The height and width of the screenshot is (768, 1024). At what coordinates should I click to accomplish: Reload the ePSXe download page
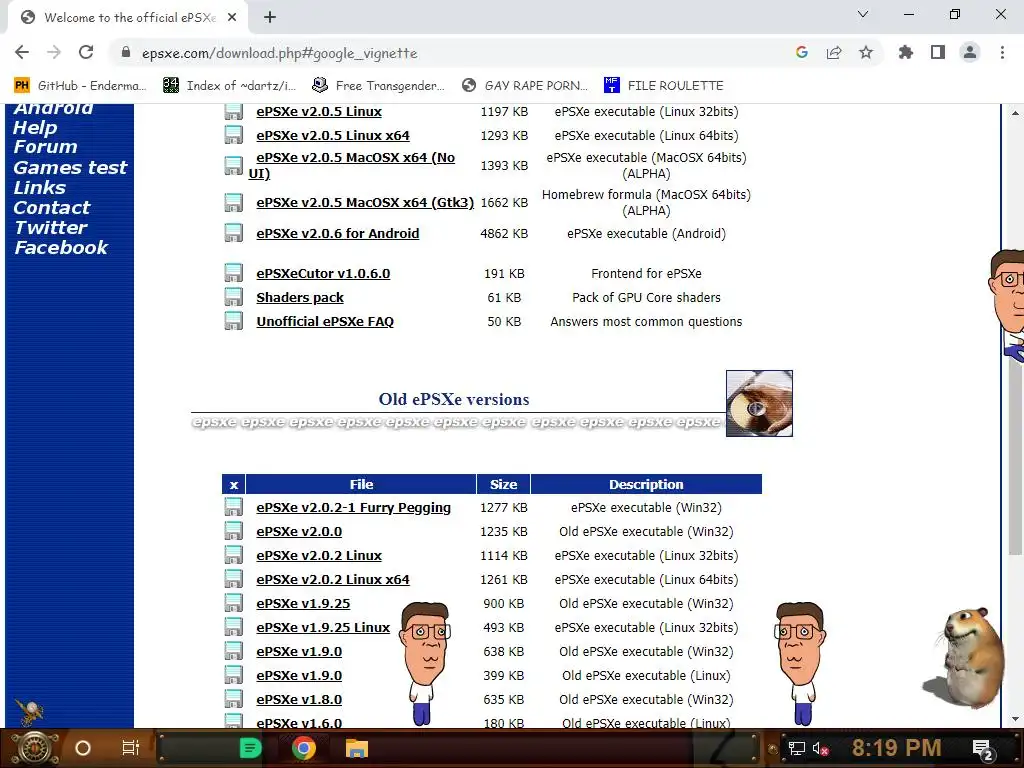86,52
